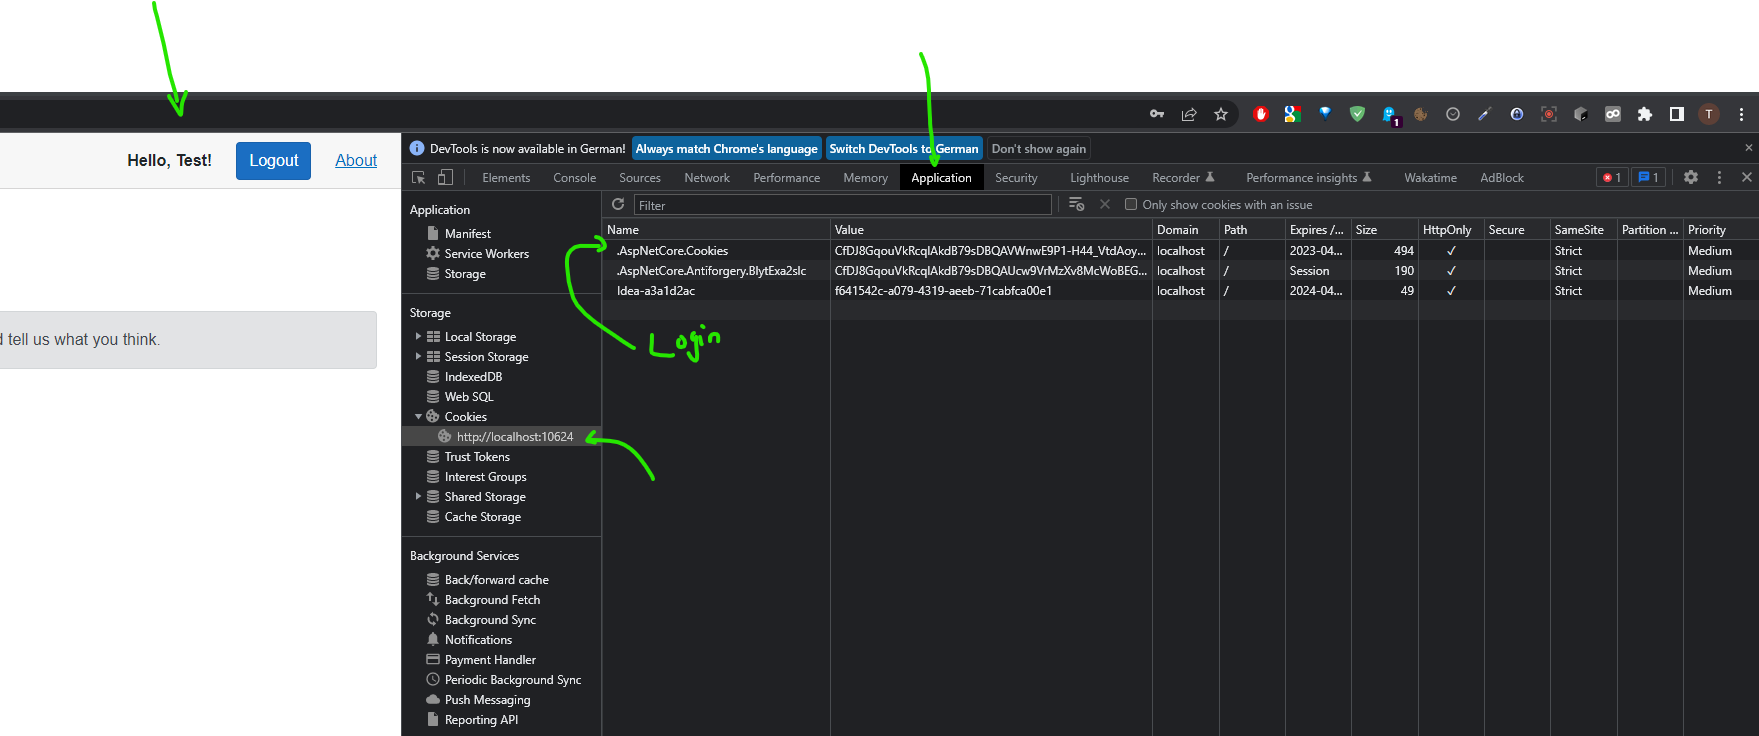Delete selected cookie X icon
The width and height of the screenshot is (1759, 736).
pos(1105,204)
